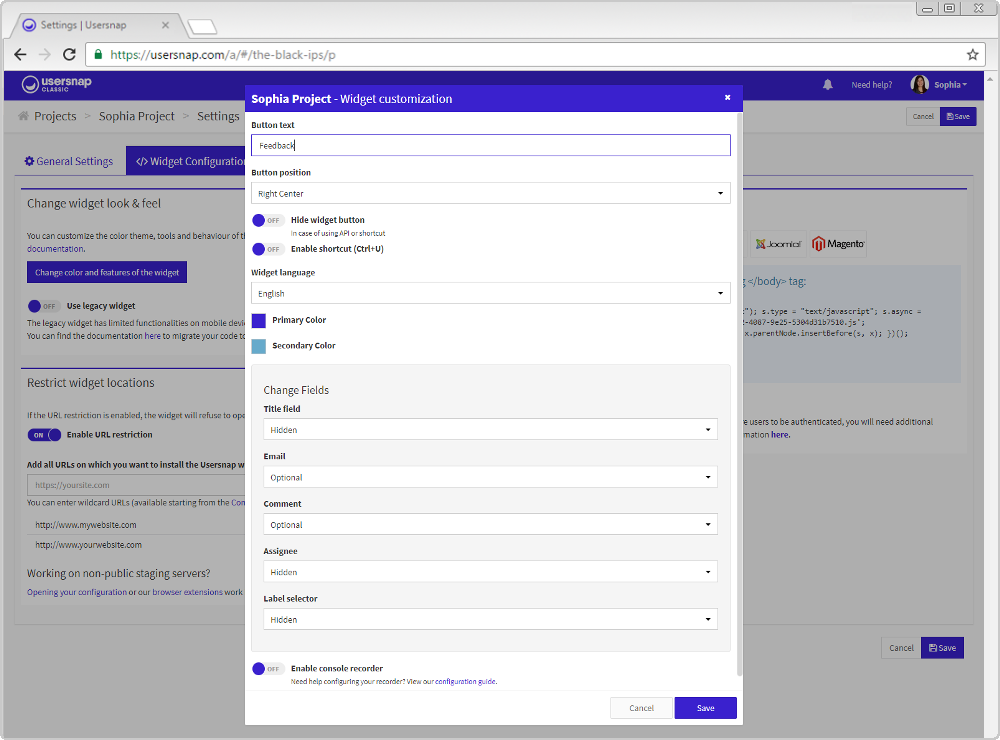This screenshot has width=1000, height=740.
Task: Toggle Hide widget button switch
Action: [x=268, y=220]
